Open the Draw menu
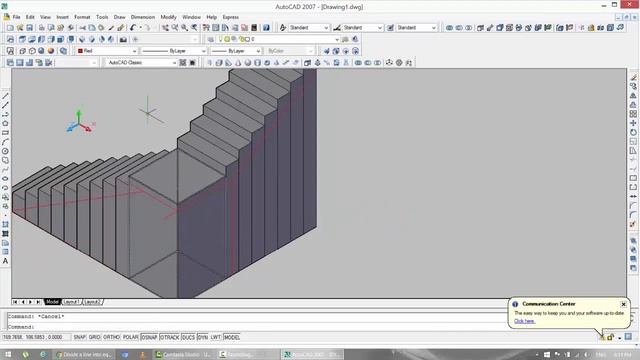This screenshot has width=640, height=360. pos(119,17)
